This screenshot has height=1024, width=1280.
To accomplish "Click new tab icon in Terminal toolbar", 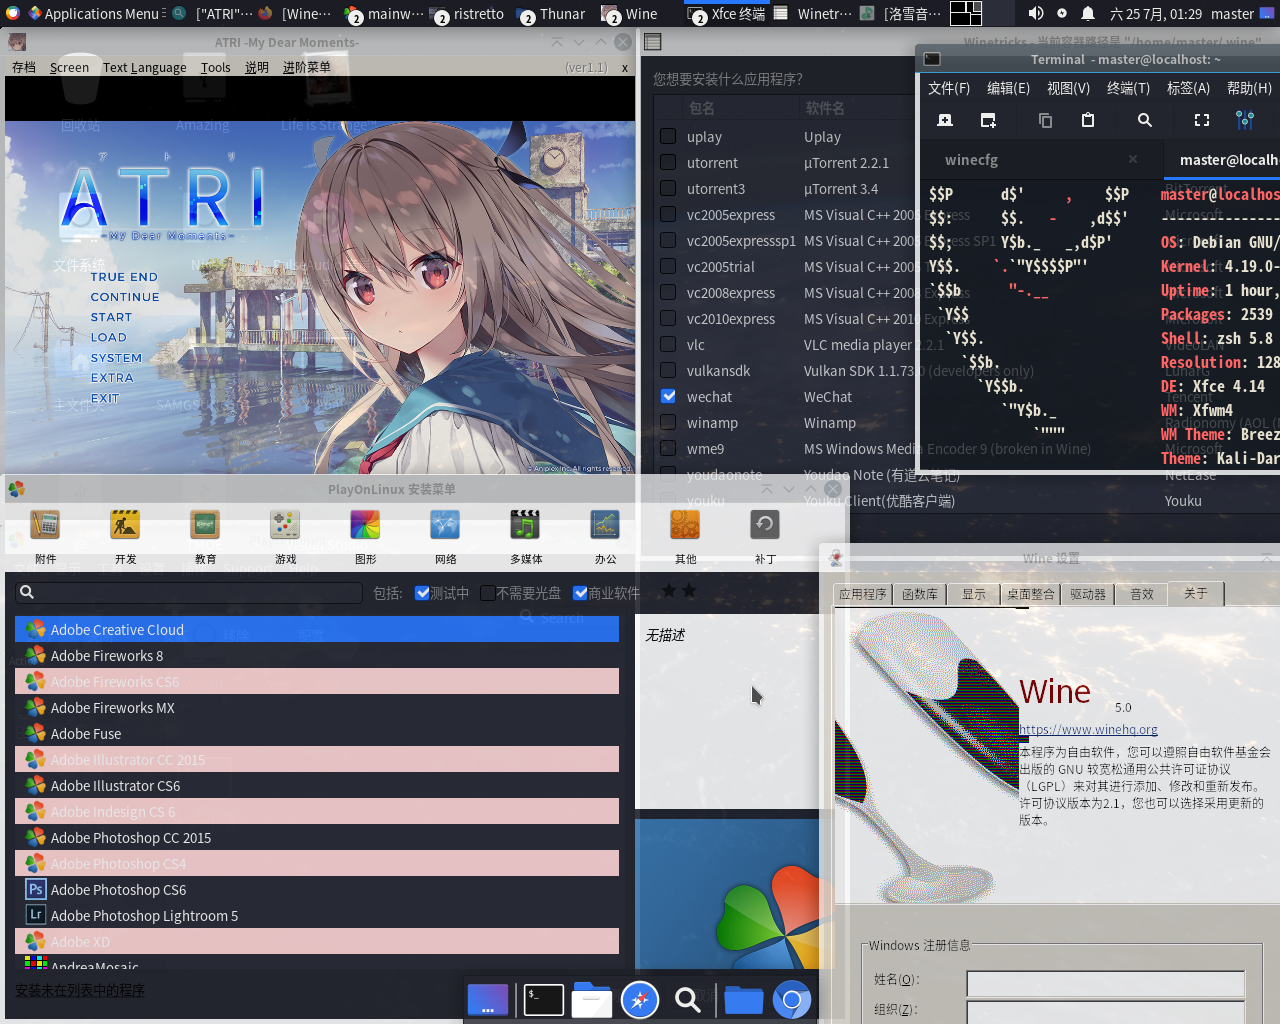I will 945,120.
